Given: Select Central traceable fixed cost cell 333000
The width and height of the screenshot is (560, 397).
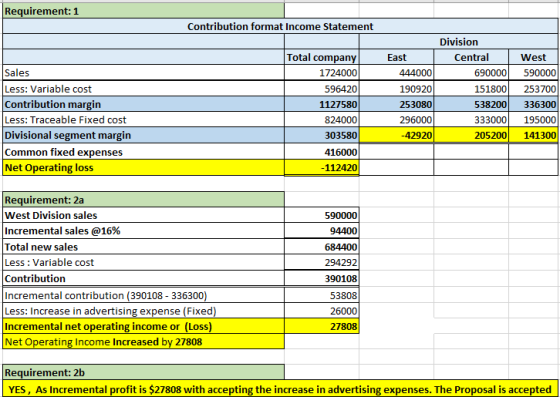Looking at the screenshot, I should [x=471, y=120].
